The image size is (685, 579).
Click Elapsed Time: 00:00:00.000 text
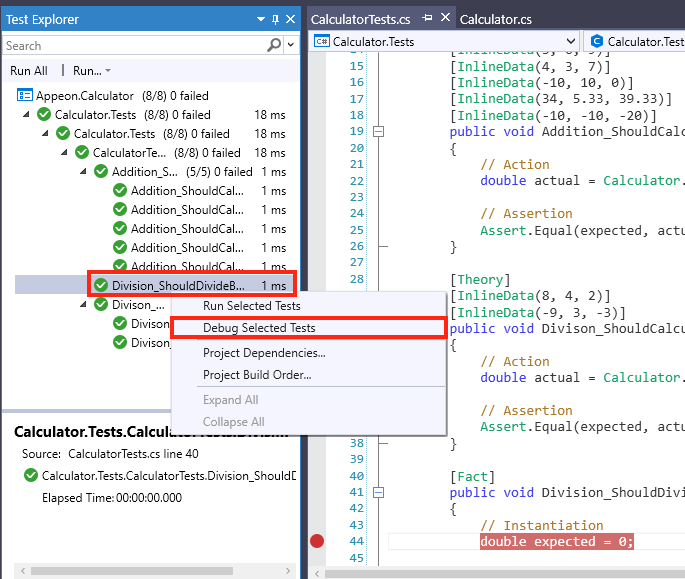[x=112, y=498]
